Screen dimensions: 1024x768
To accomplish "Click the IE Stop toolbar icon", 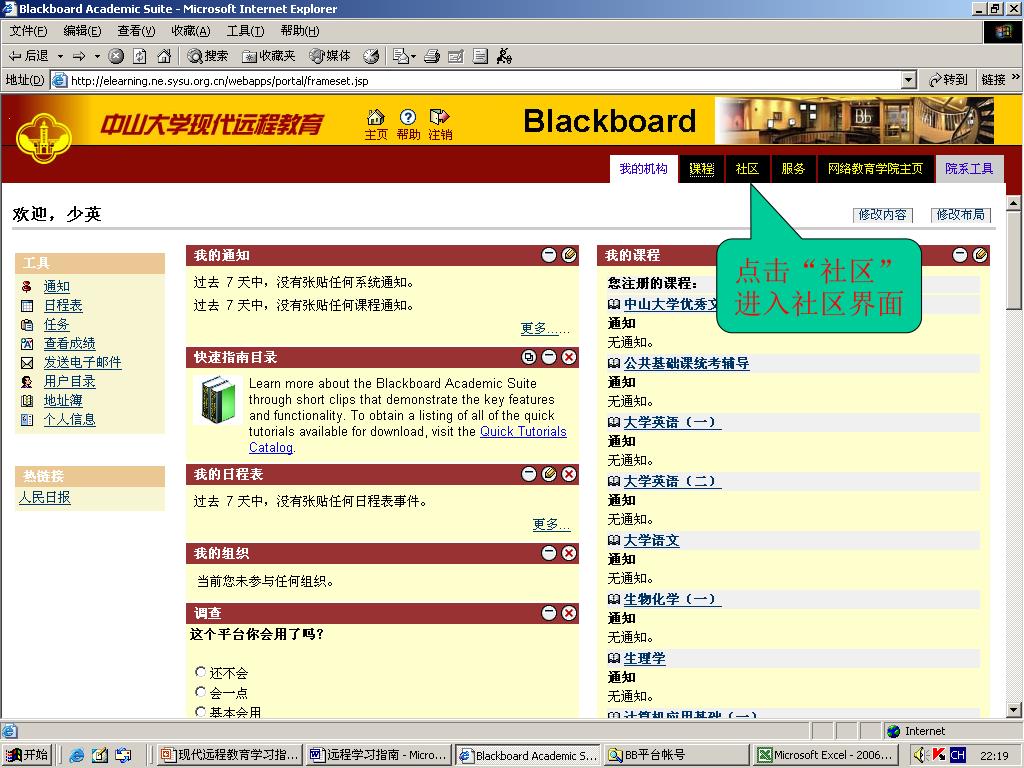I will [116, 56].
